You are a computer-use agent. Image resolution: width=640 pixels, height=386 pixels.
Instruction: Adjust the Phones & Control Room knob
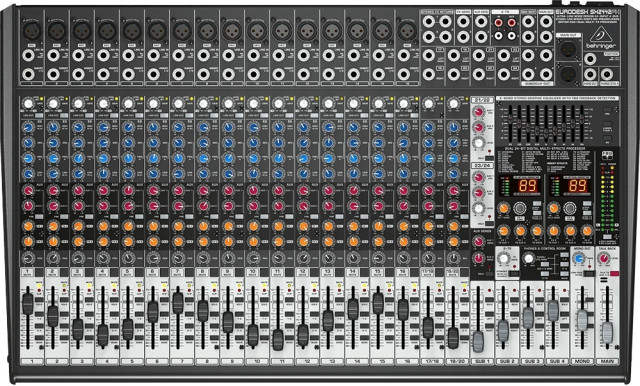(x=529, y=258)
